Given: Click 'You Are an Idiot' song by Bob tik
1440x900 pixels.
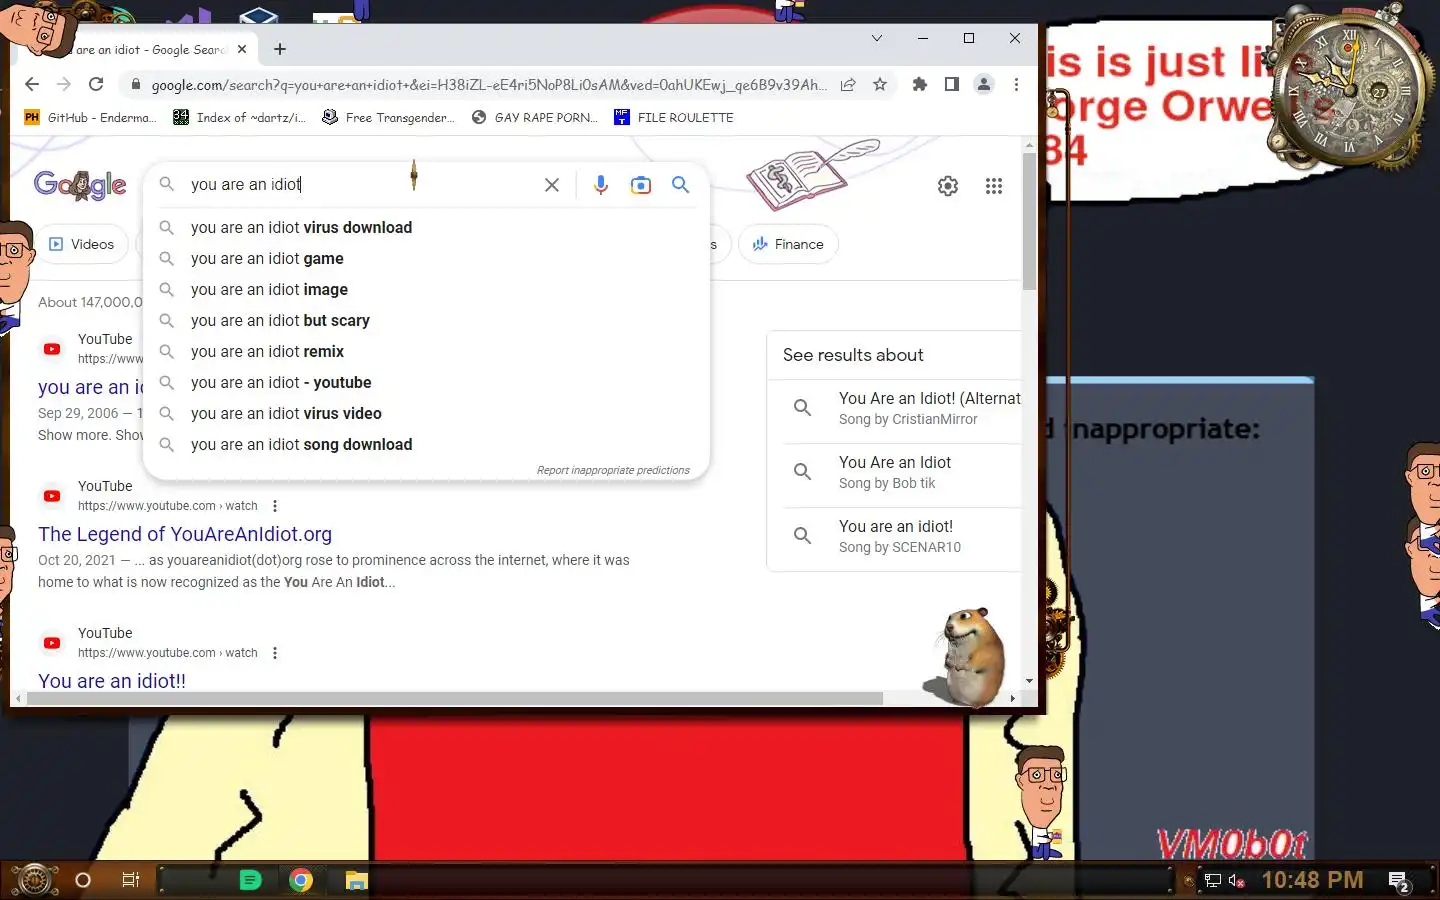Looking at the screenshot, I should coord(895,472).
